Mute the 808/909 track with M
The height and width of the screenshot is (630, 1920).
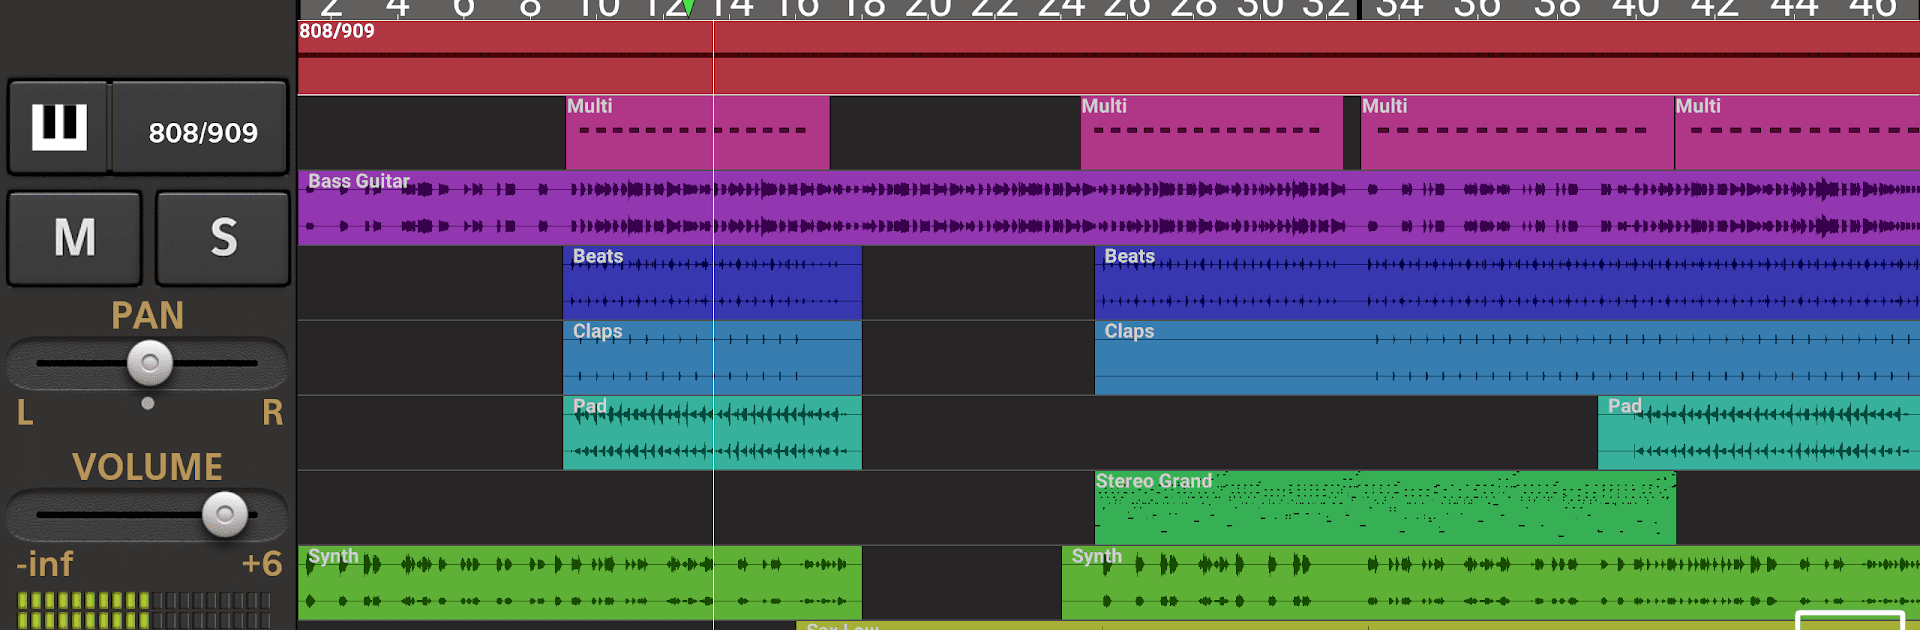[75, 238]
